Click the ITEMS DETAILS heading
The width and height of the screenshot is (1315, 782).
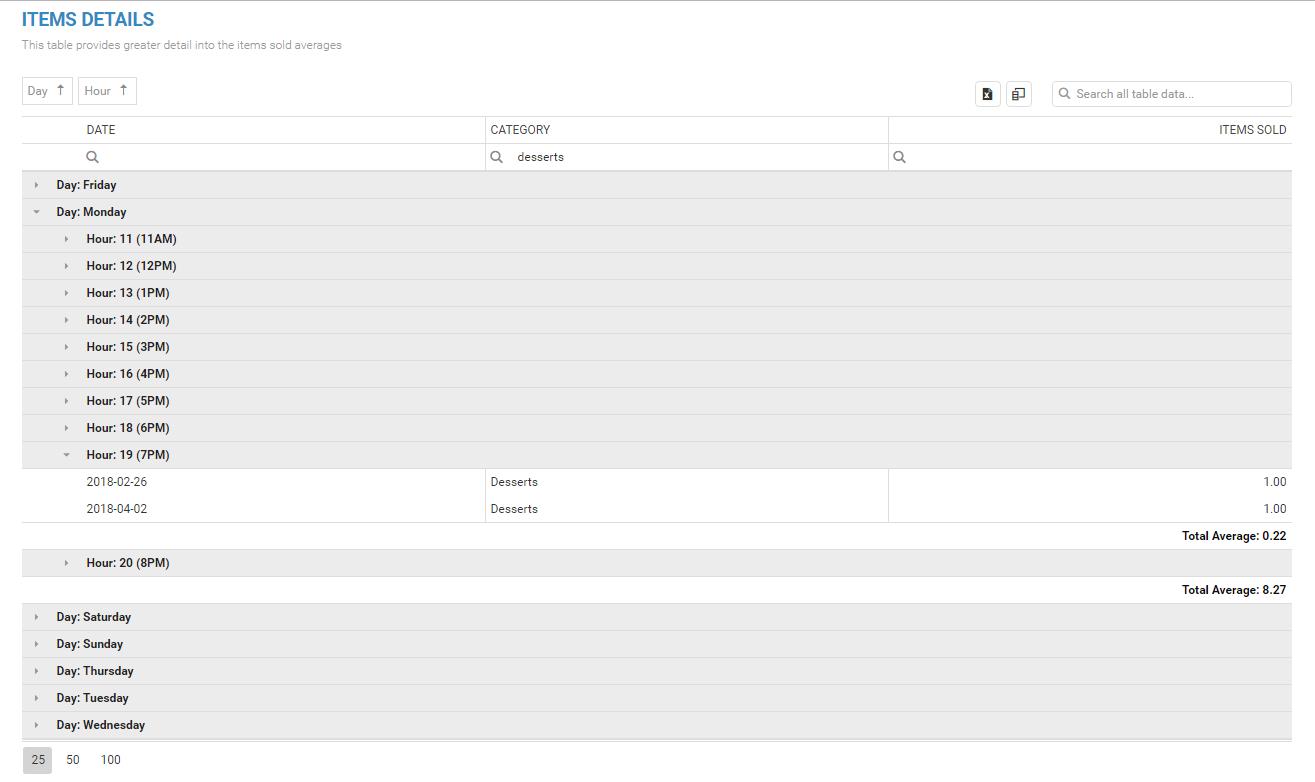pyautogui.click(x=88, y=20)
